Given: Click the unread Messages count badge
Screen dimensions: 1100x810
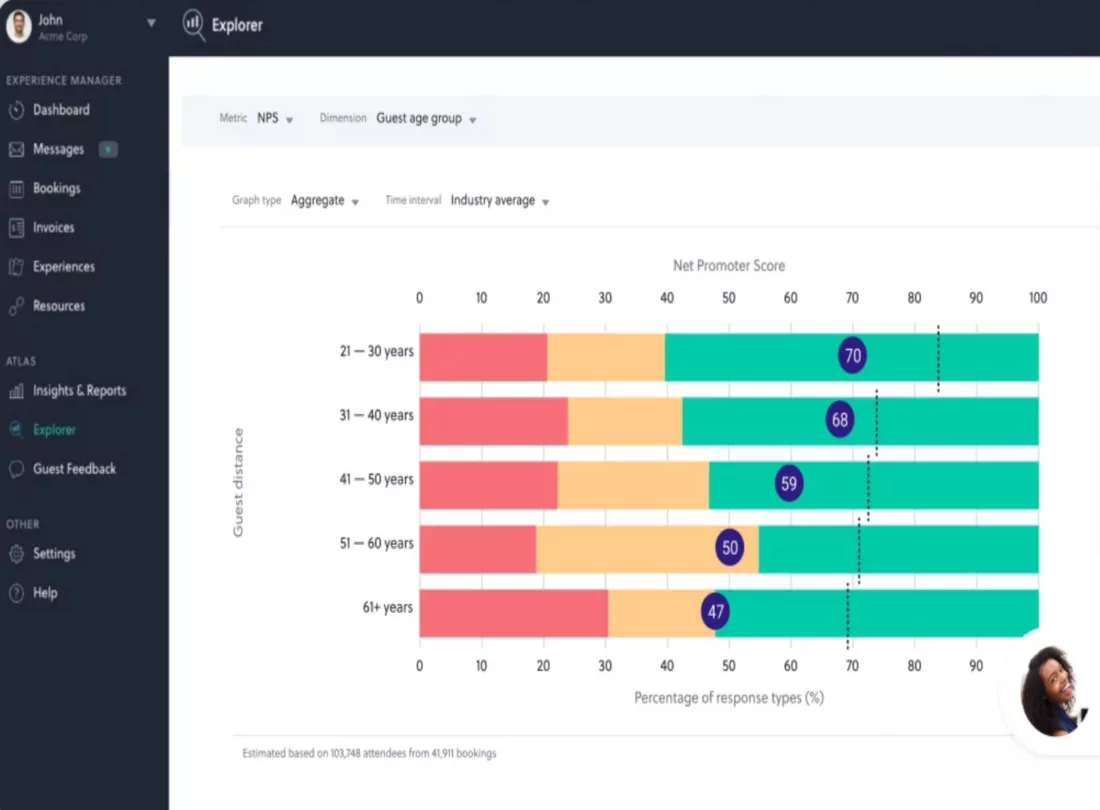Looking at the screenshot, I should point(108,149).
